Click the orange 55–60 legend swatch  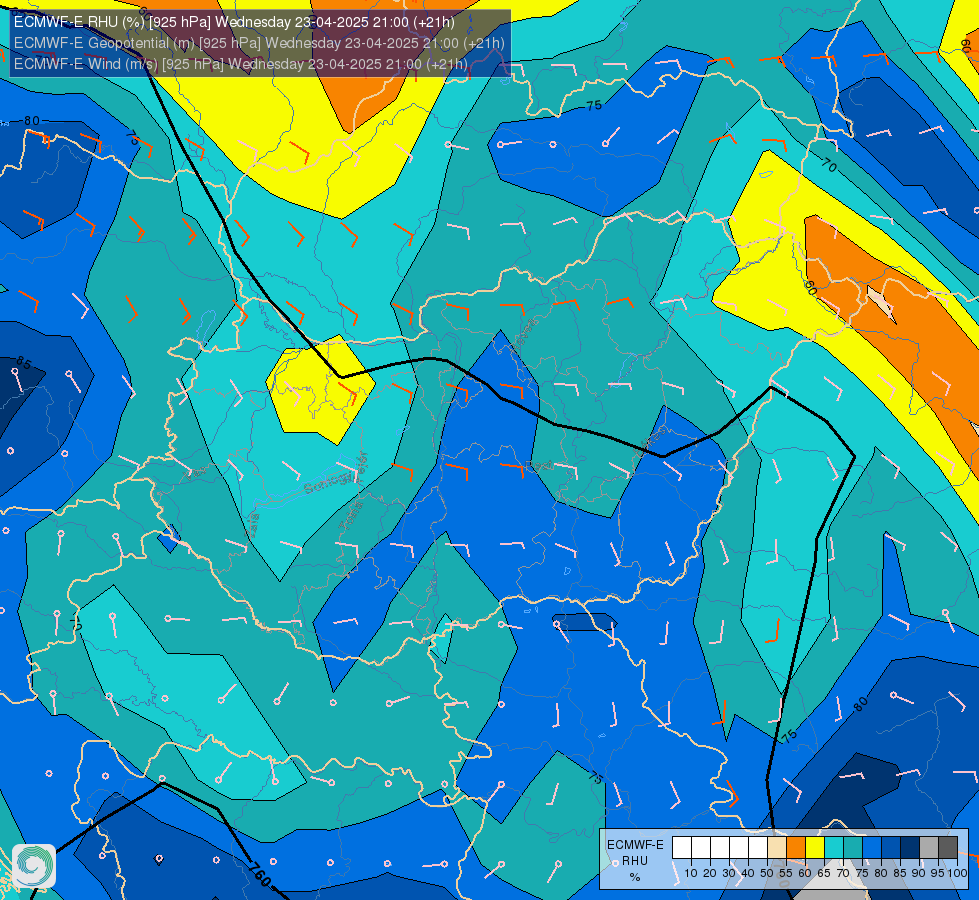click(x=796, y=848)
